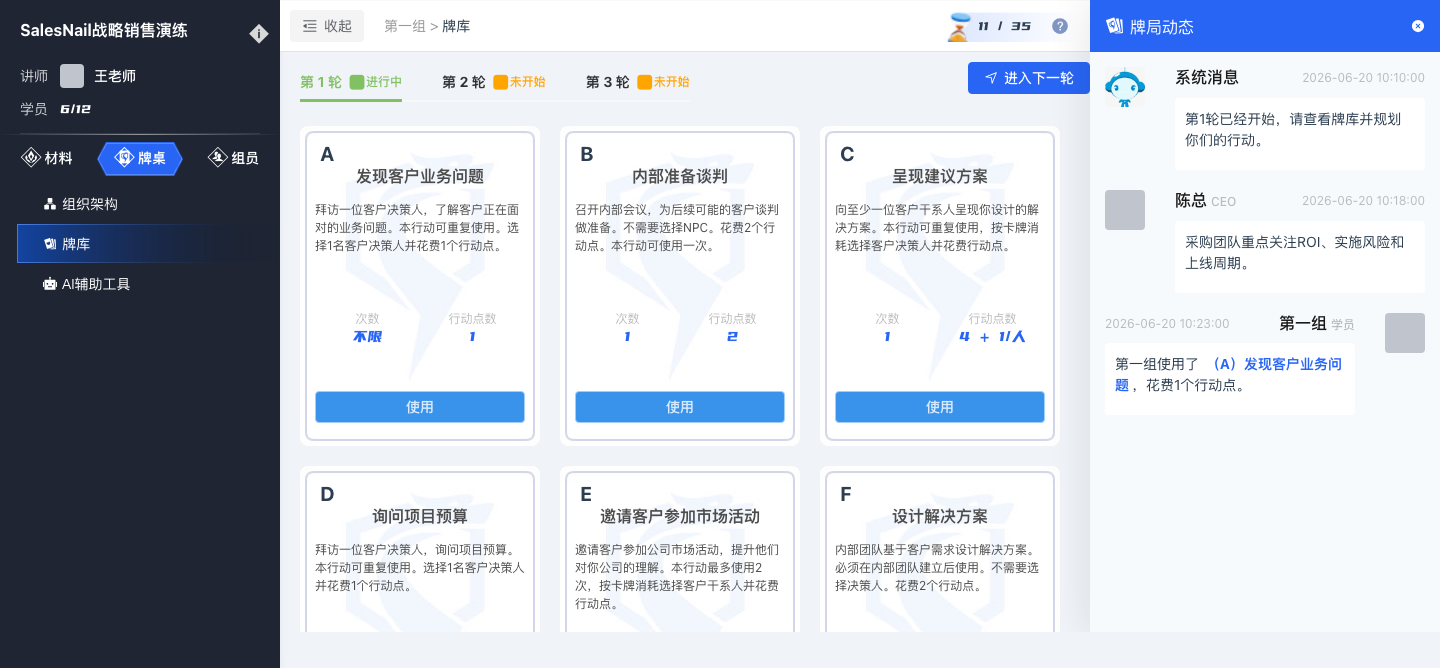This screenshot has width=1440, height=668.
Task: Click the 牌桌 tab icon
Action: coord(124,158)
